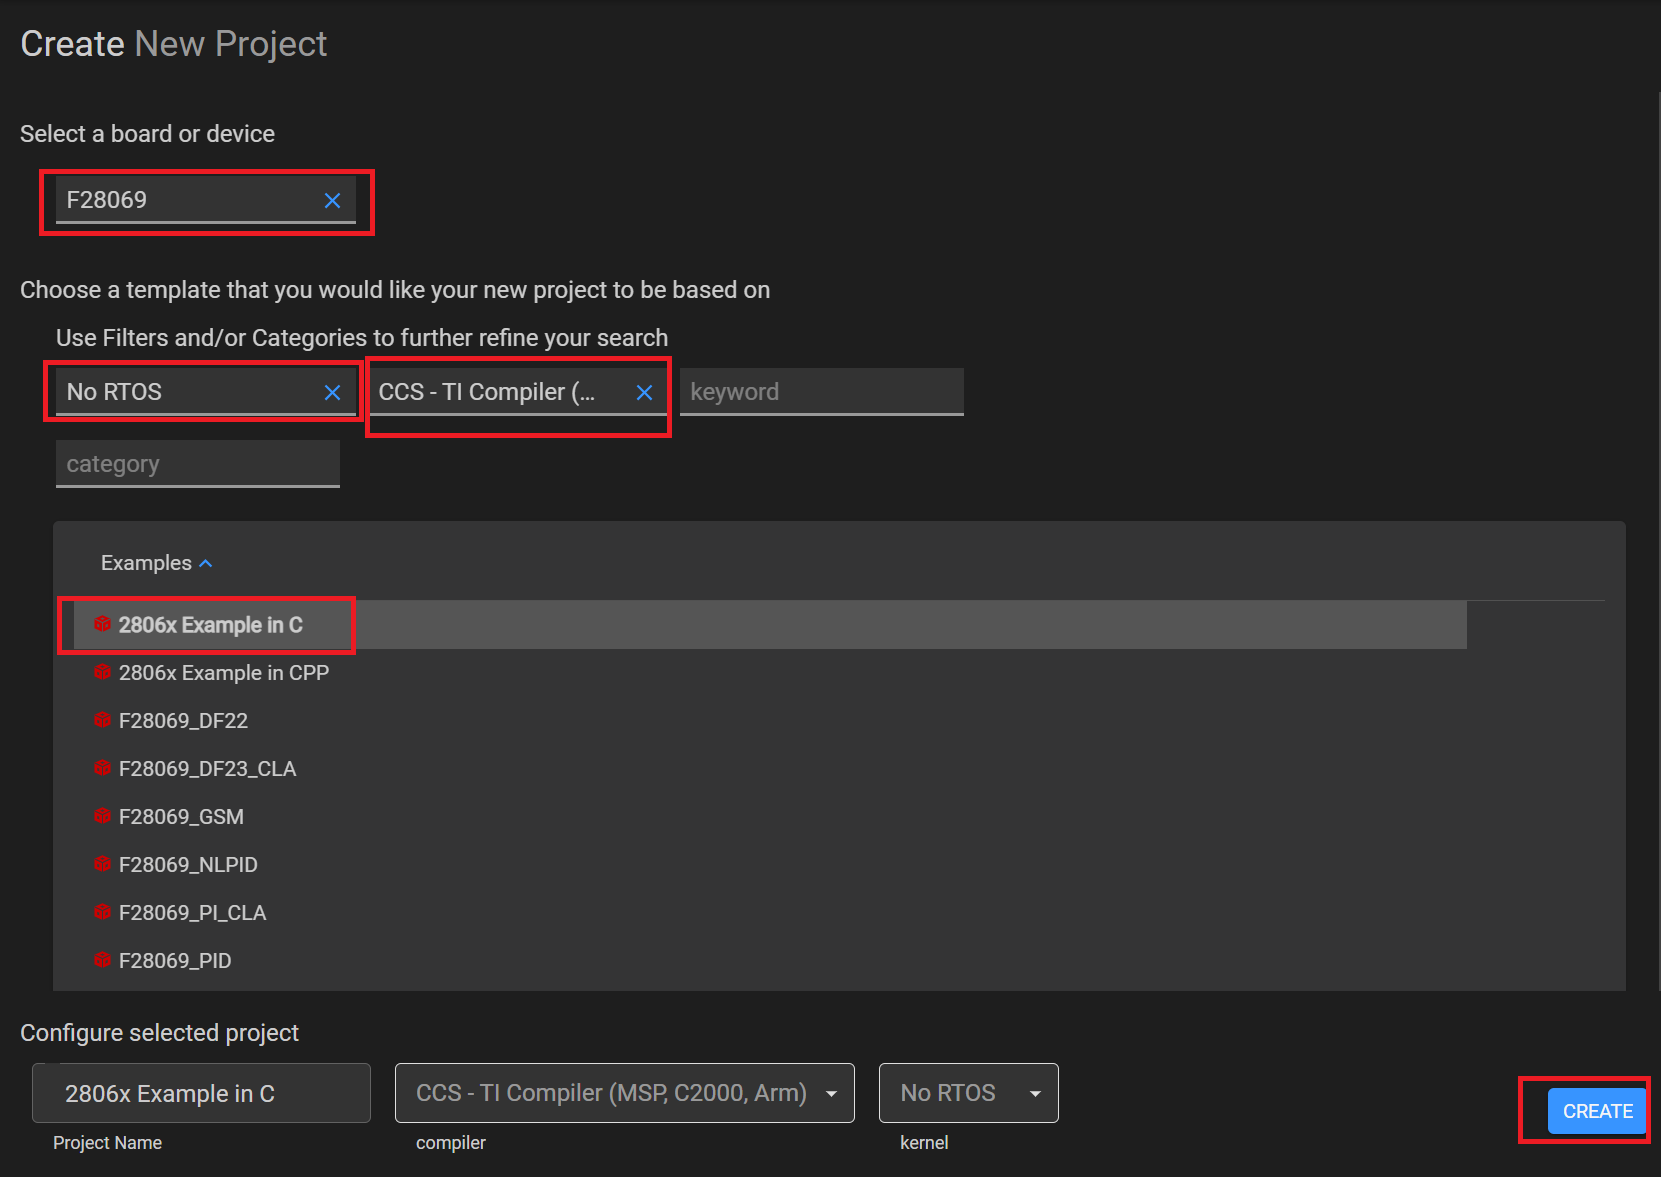The height and width of the screenshot is (1177, 1661).
Task: Open the kernel No RTOS dropdown
Action: point(968,1093)
